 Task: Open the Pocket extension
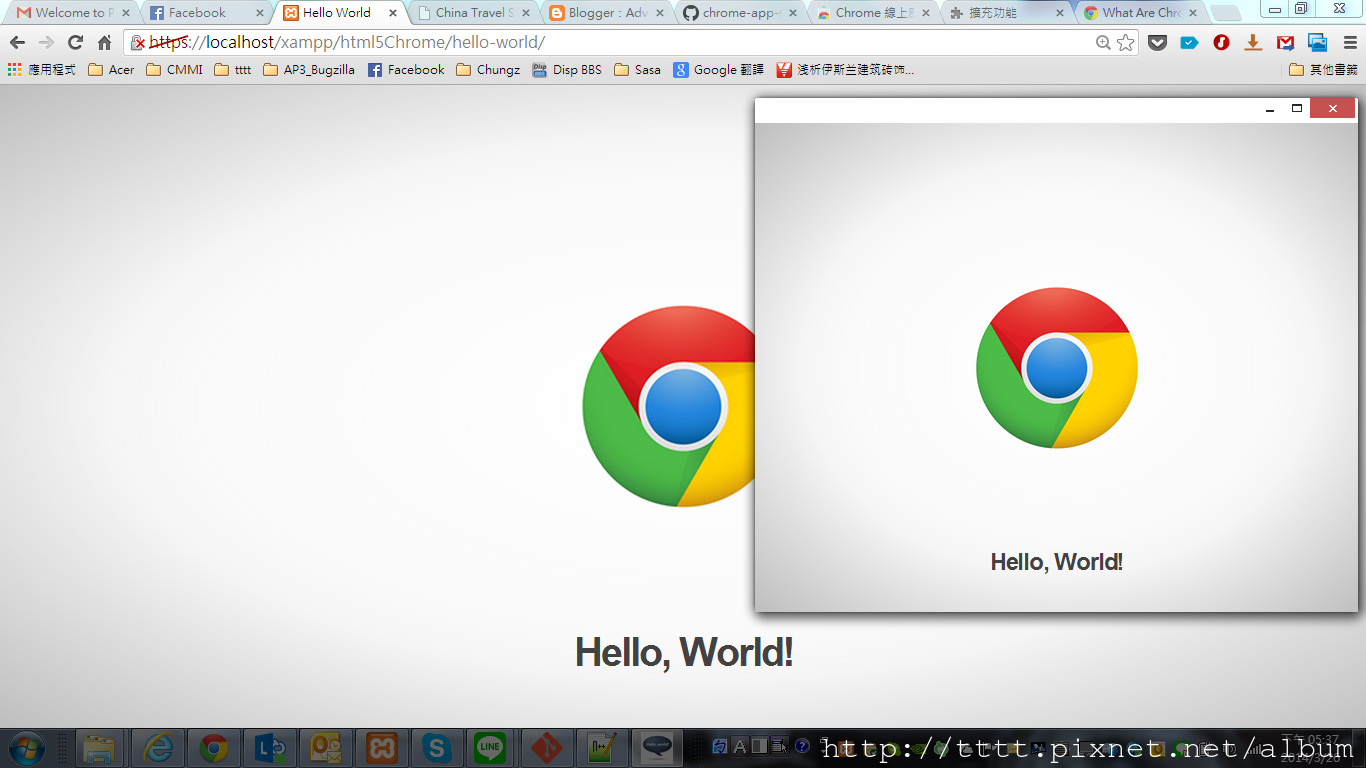(1157, 43)
